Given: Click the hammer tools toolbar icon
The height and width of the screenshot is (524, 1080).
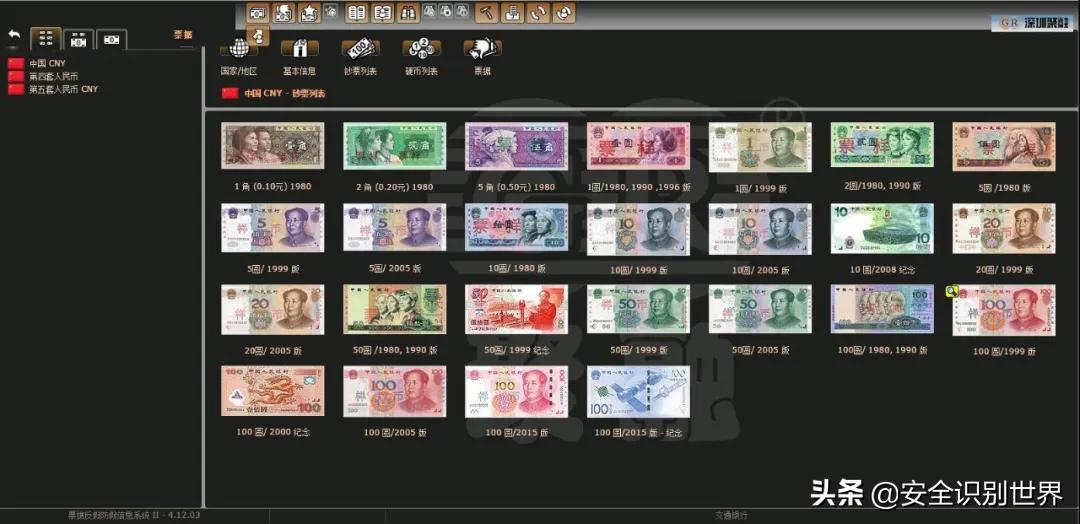Looking at the screenshot, I should point(487,12).
